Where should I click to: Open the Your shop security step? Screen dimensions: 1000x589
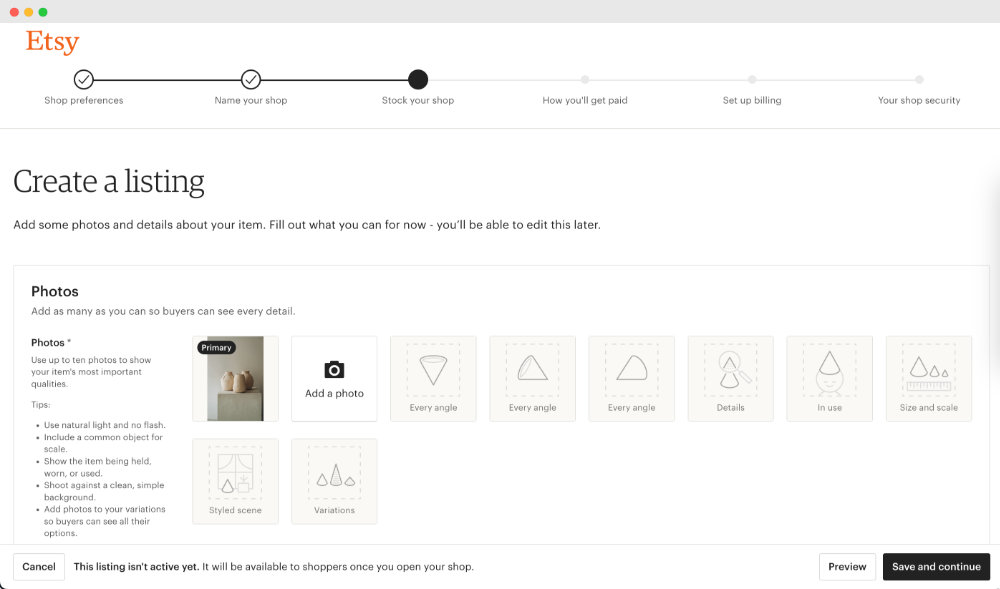918,80
